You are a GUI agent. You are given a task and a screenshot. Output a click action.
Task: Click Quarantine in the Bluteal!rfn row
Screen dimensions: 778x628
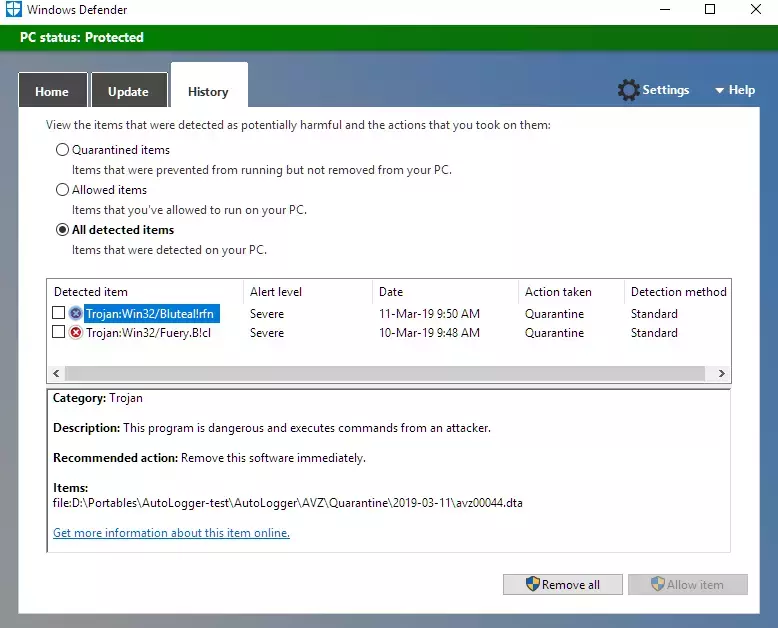pyautogui.click(x=554, y=314)
